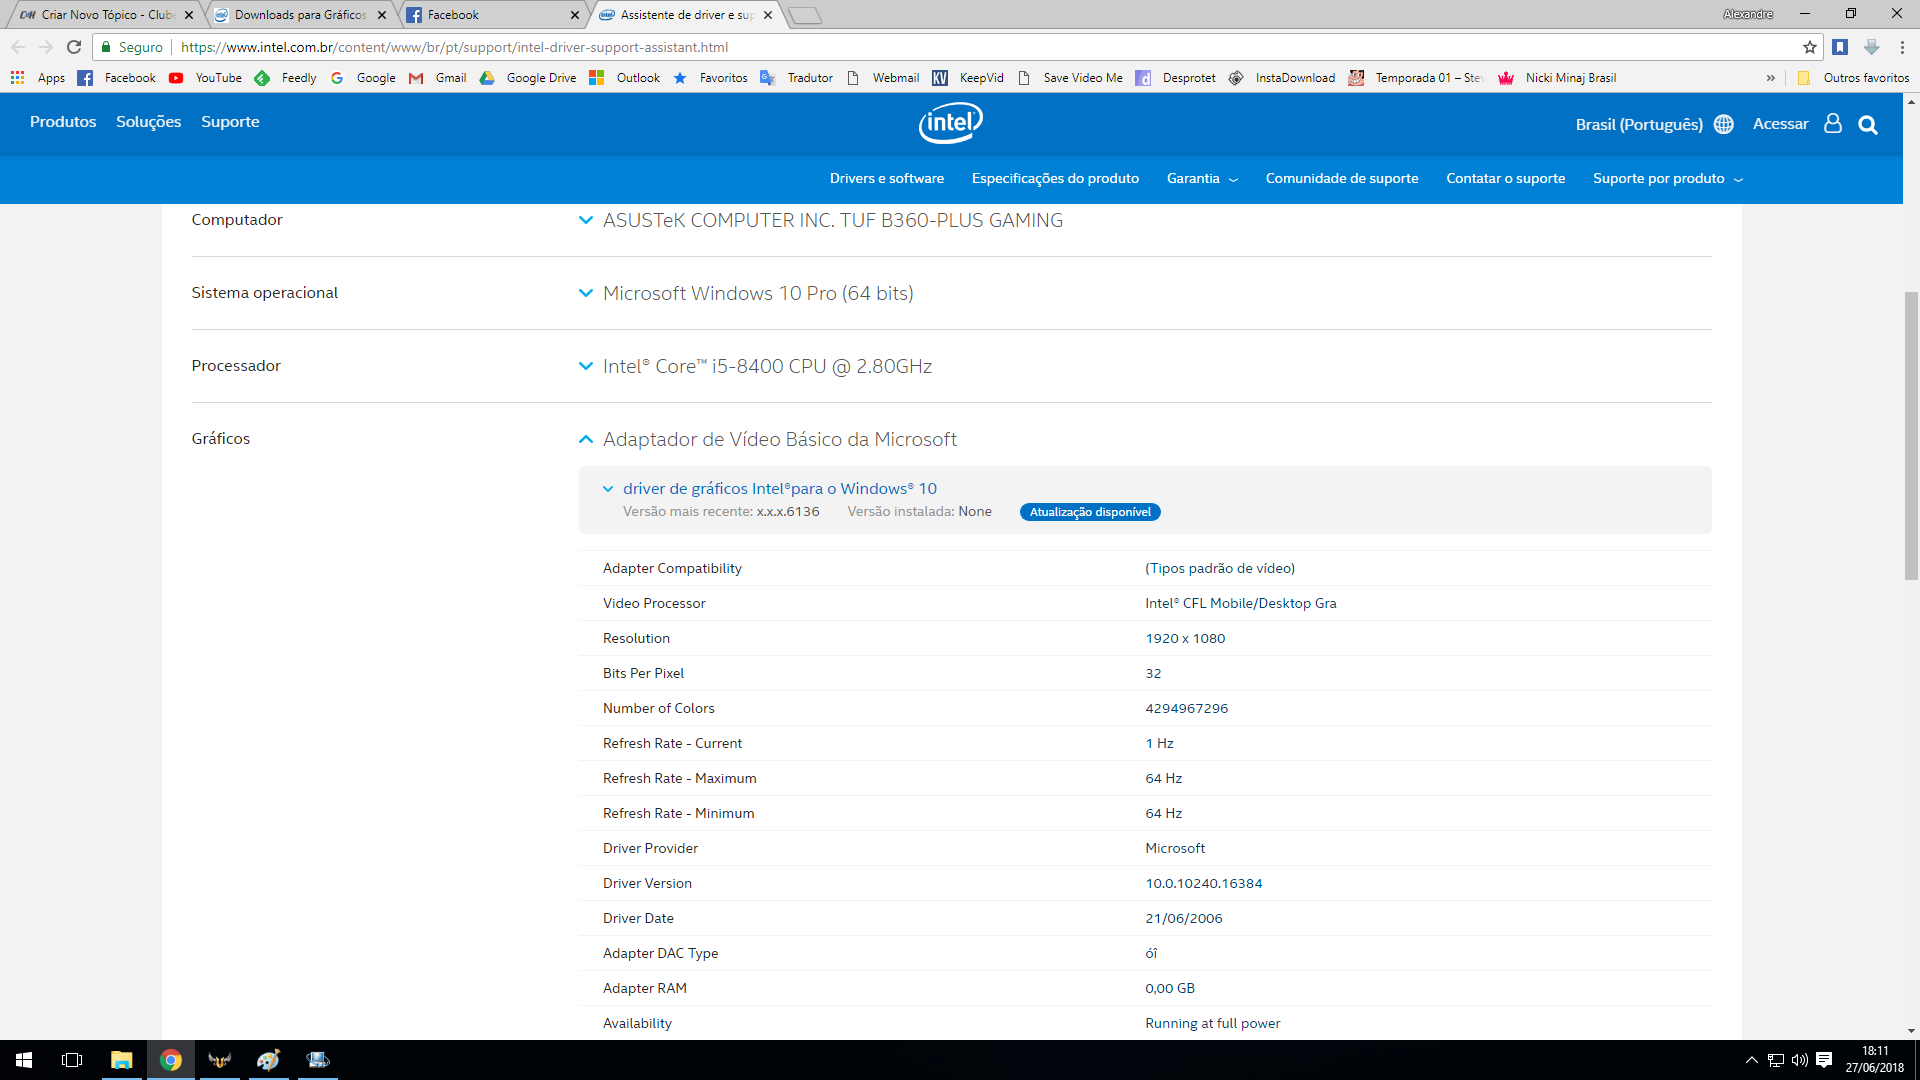1920x1080 pixels.
Task: Open Suporte menu
Action: pyautogui.click(x=230, y=121)
